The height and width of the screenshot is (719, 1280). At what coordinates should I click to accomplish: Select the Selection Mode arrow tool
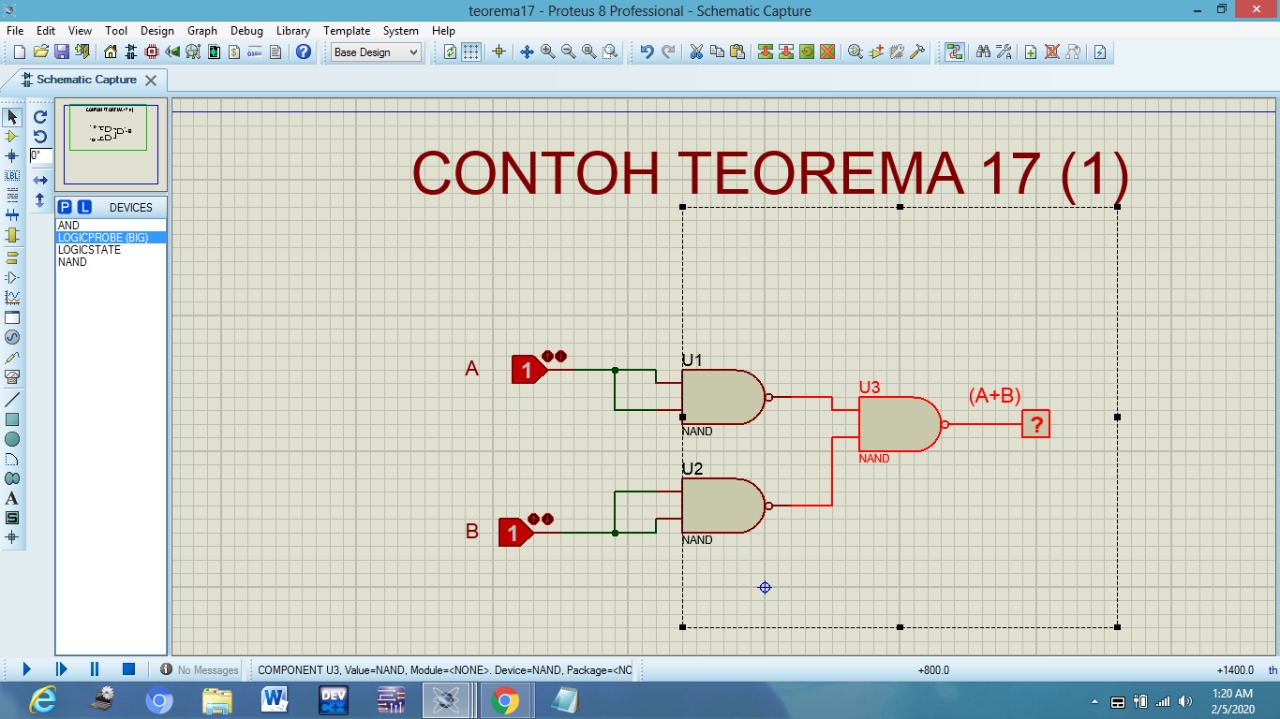[12, 117]
